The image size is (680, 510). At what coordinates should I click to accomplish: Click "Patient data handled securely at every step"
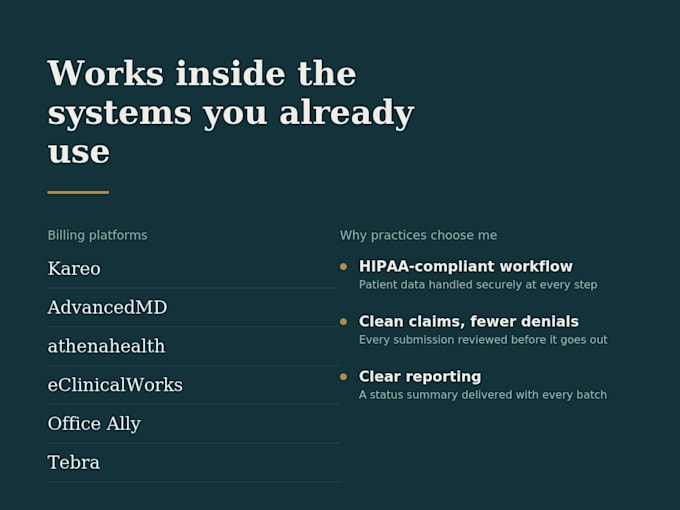(478, 285)
